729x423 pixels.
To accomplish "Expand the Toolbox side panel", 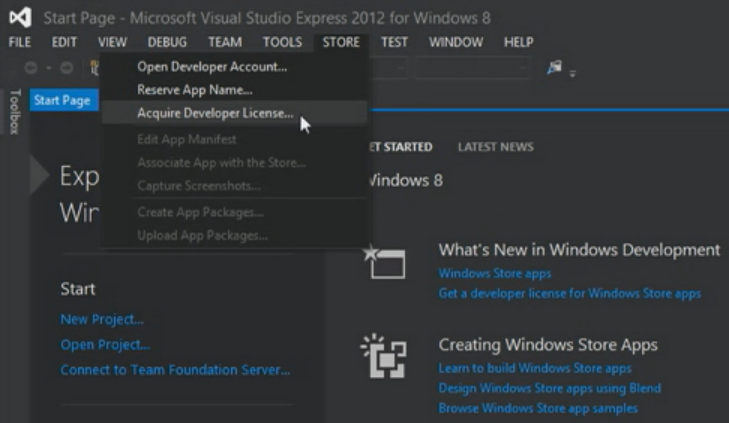I will pyautogui.click(x=15, y=112).
